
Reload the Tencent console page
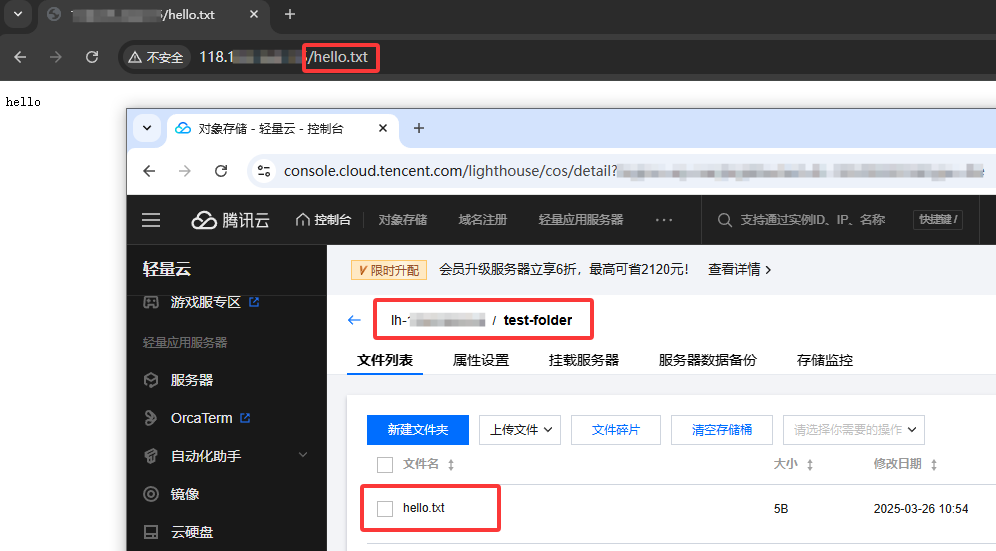click(221, 171)
